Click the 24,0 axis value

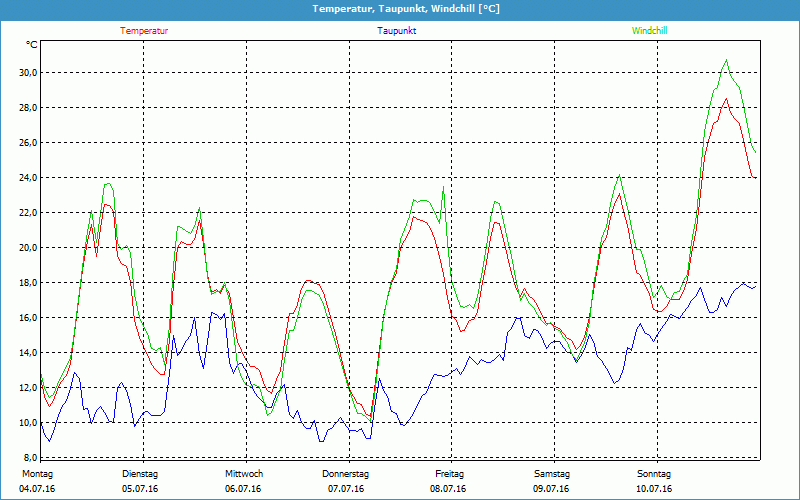[27, 178]
